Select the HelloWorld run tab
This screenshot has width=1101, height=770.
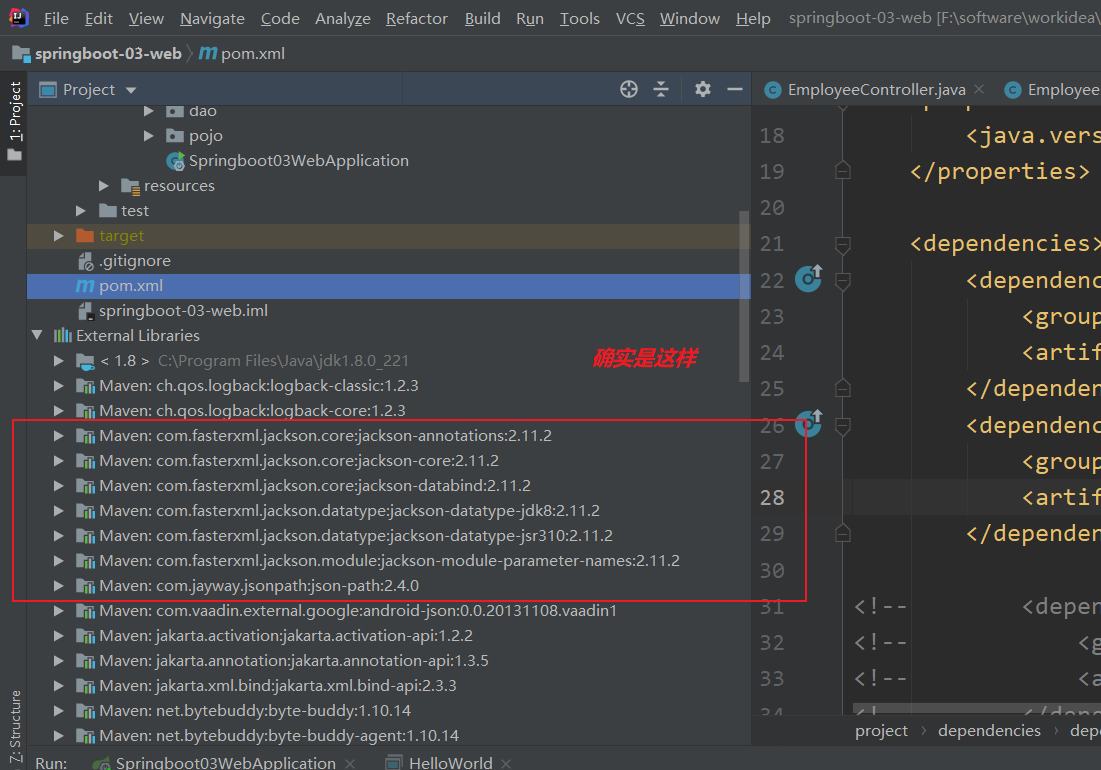point(451,762)
